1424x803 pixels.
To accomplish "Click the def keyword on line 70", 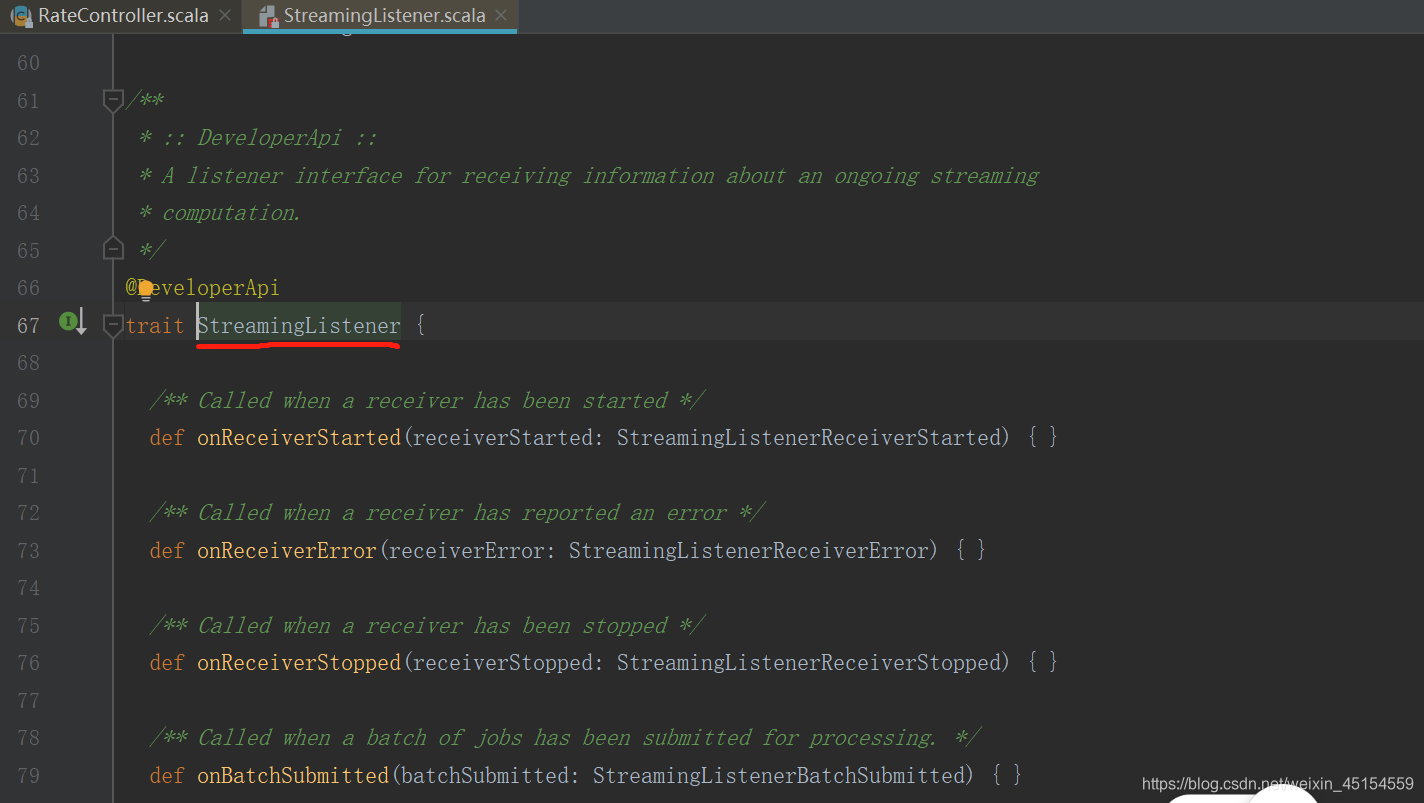I will click(x=167, y=437).
